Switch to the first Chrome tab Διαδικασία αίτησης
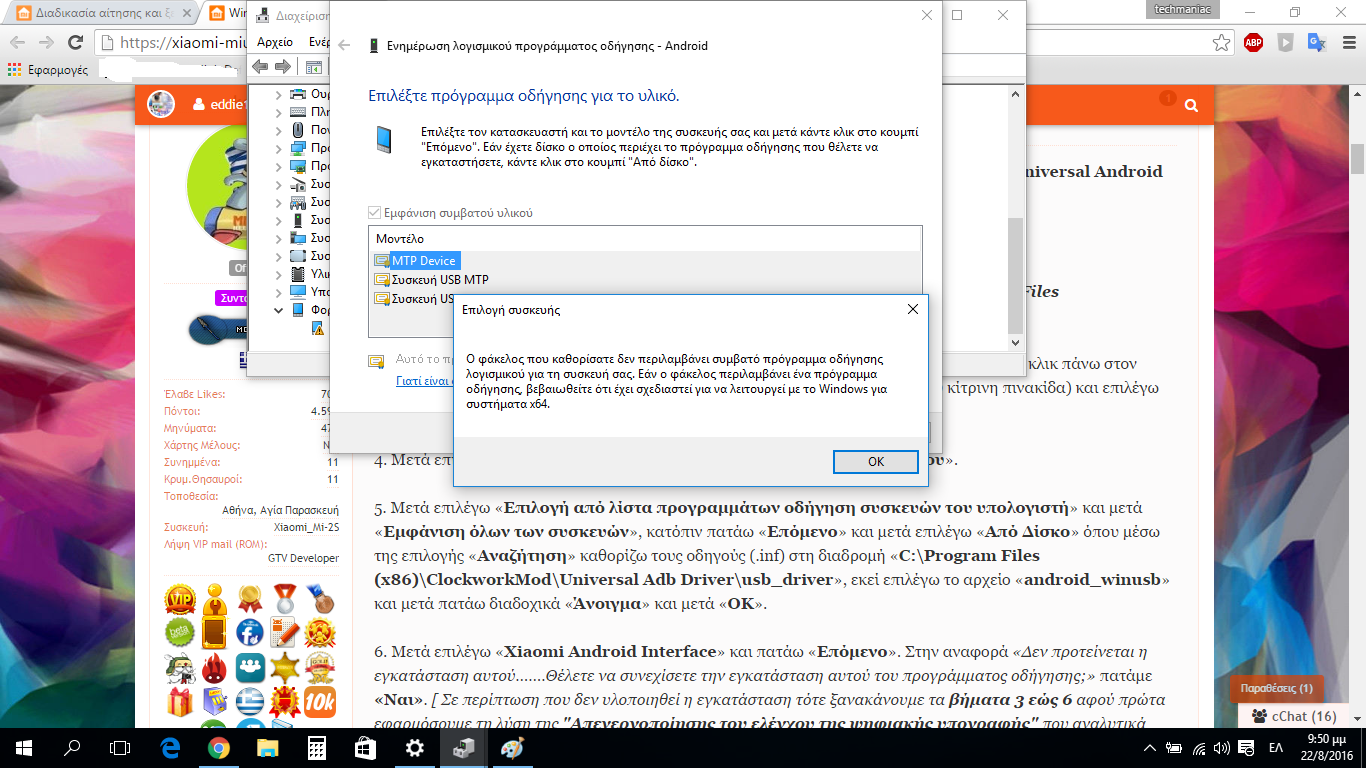This screenshot has height=768, width=1366. point(98,14)
